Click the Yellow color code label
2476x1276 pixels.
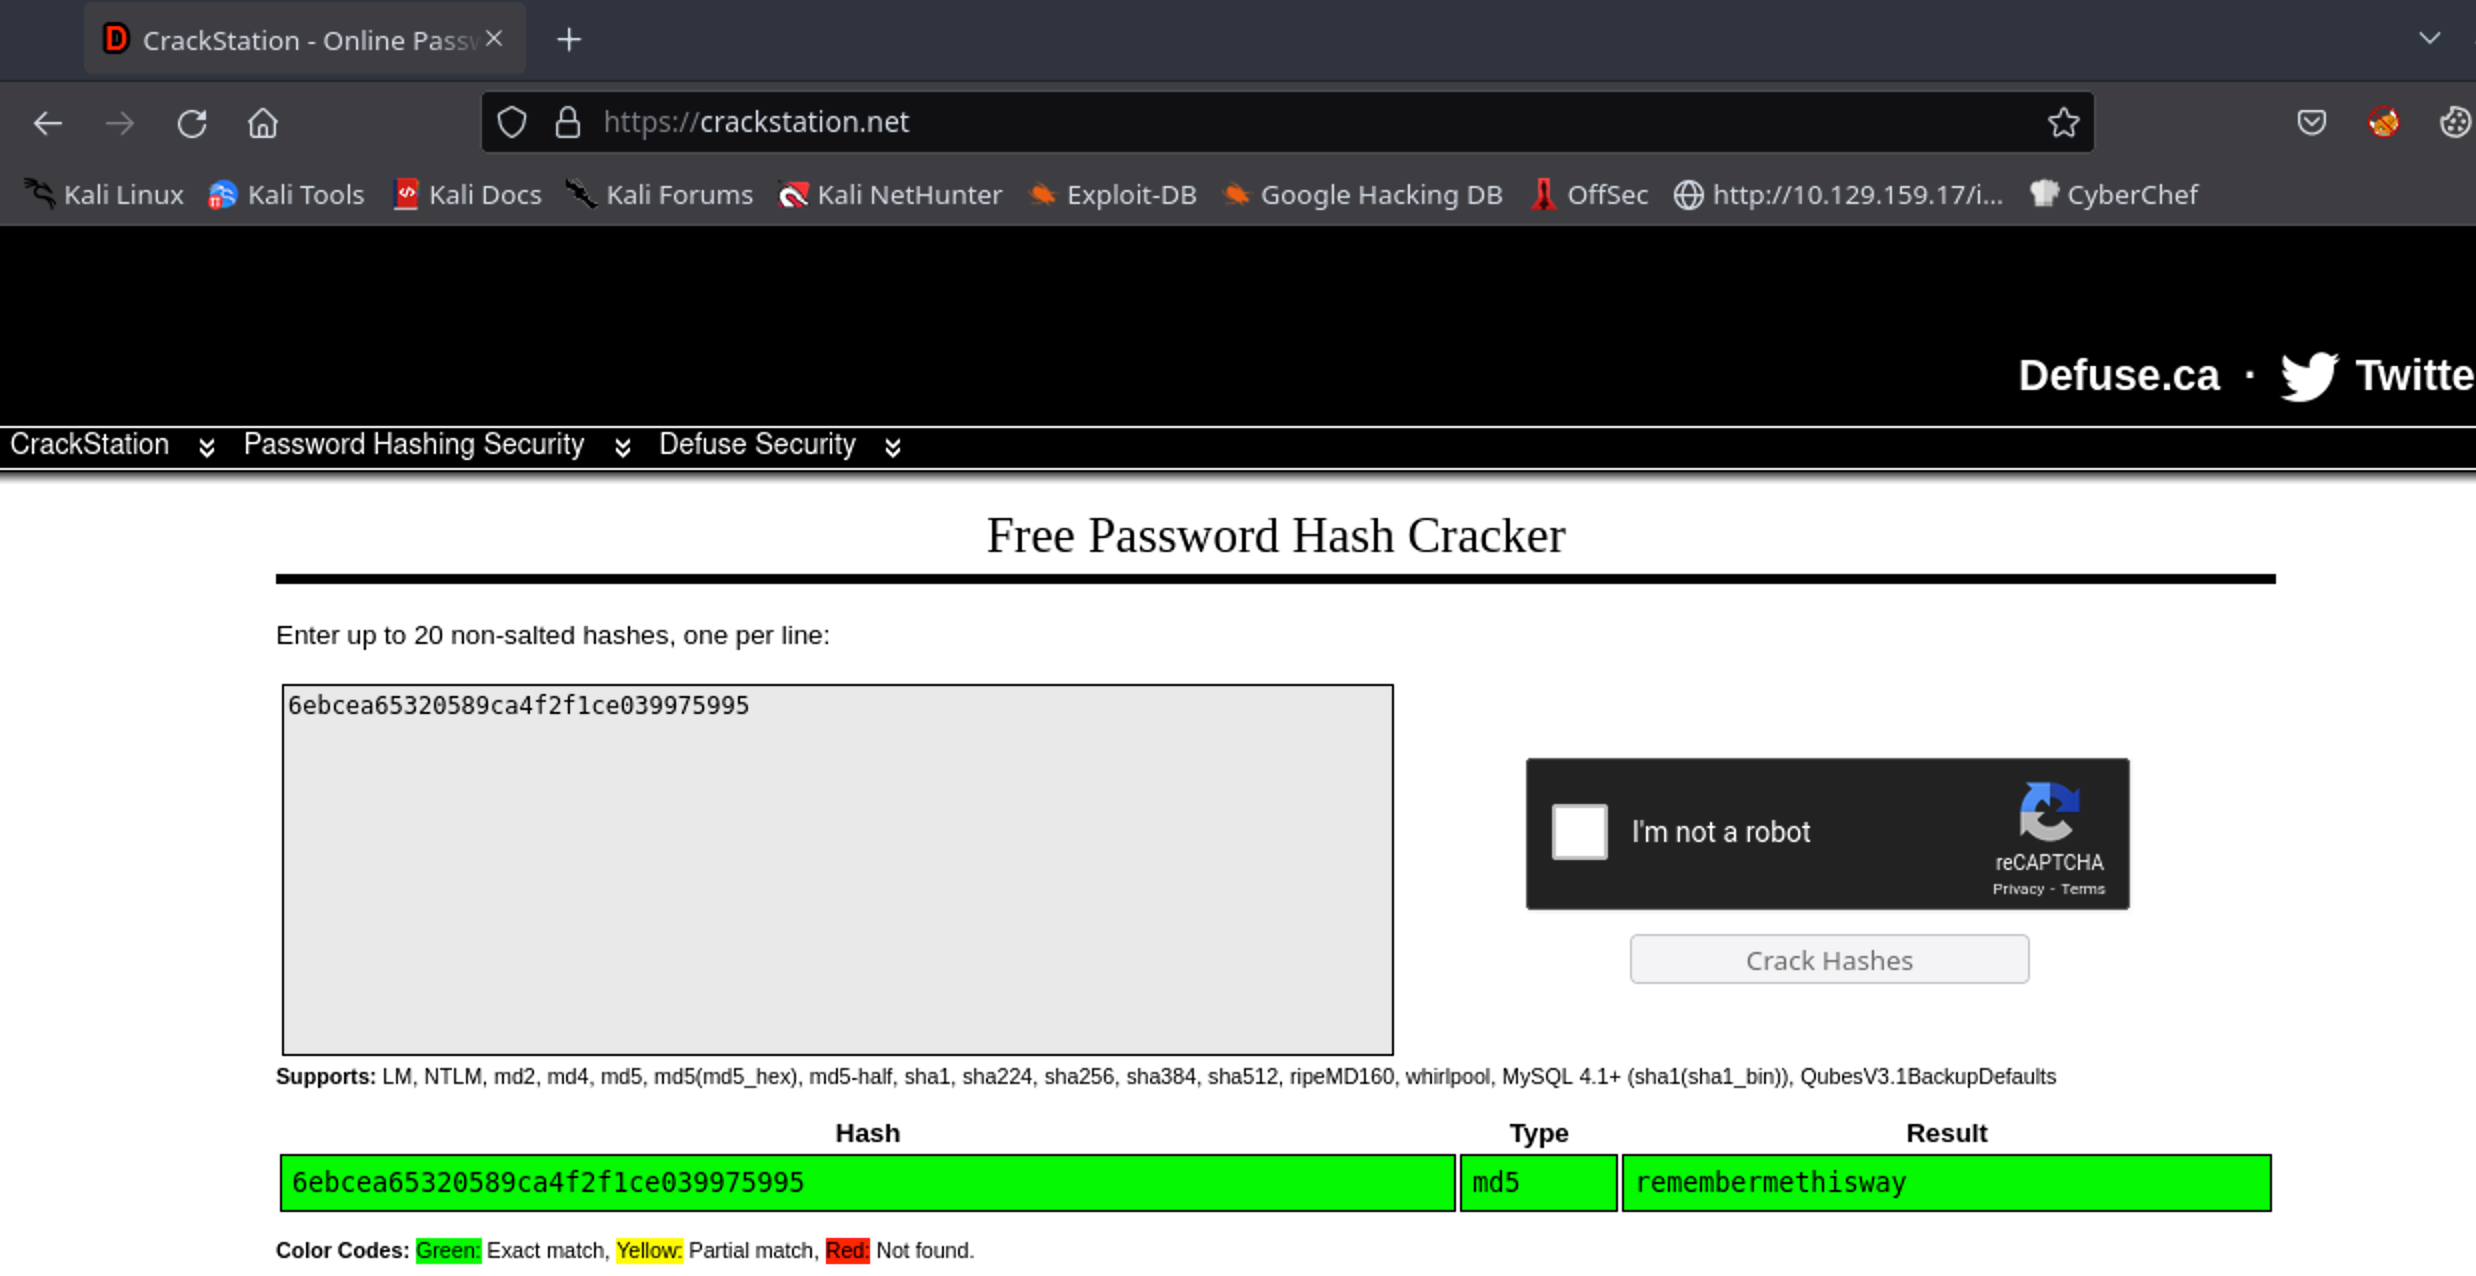[x=649, y=1251]
